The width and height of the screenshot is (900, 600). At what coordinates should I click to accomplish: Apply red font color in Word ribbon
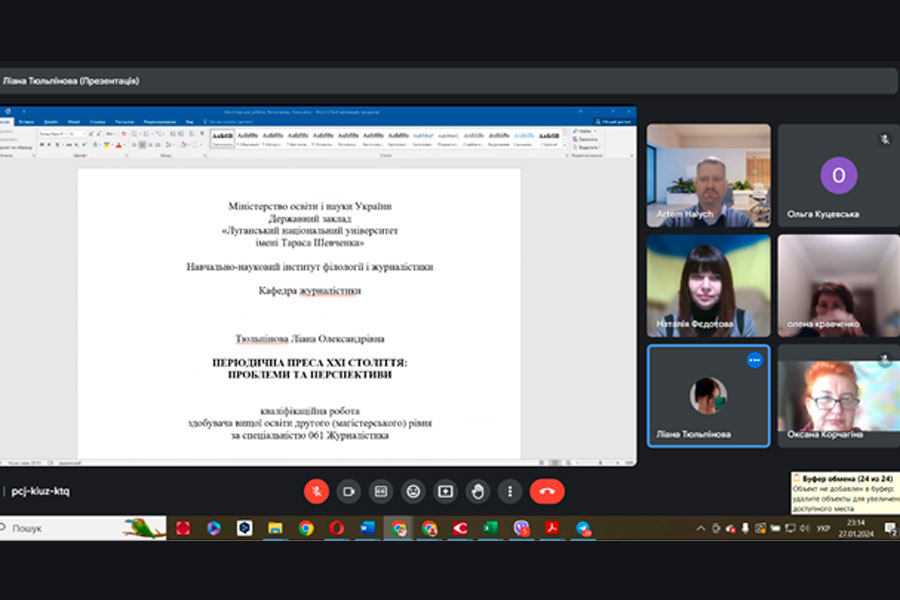(119, 145)
